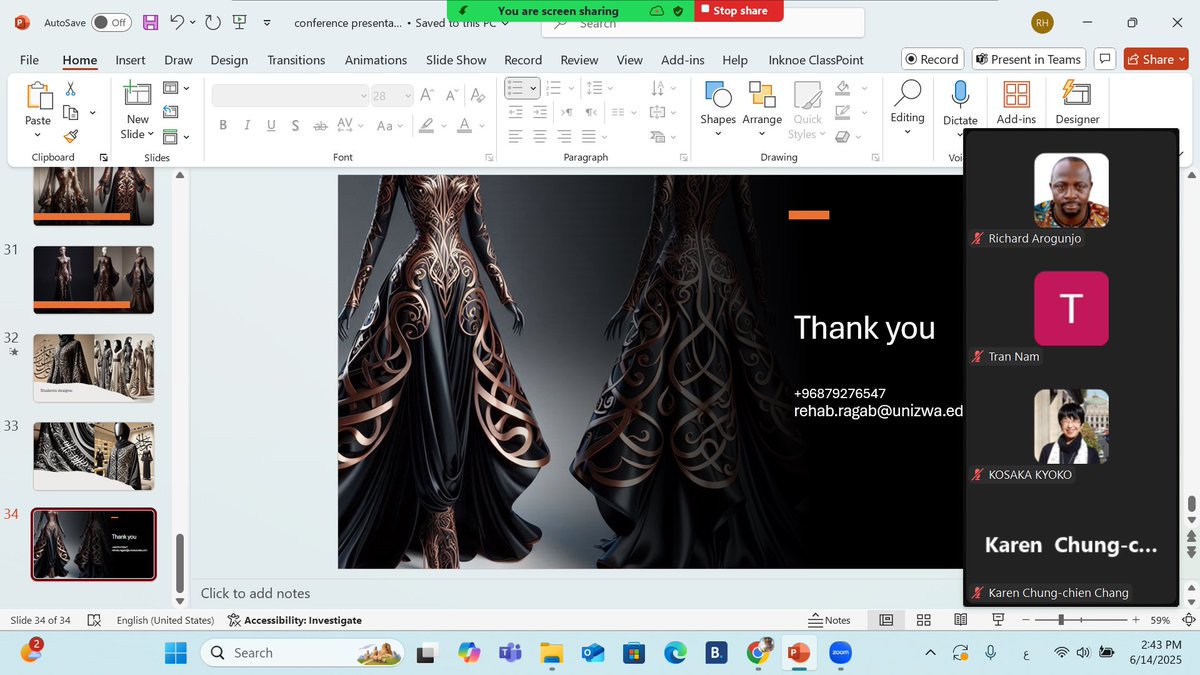Select slide 32 Students designs thumbnail
1200x675 pixels.
tap(94, 368)
